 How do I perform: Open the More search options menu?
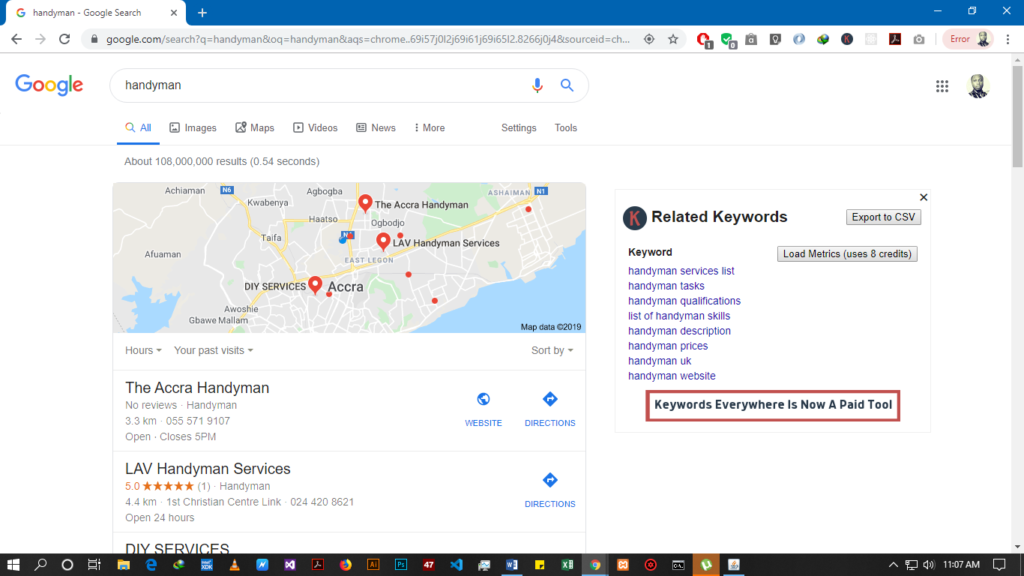[428, 128]
